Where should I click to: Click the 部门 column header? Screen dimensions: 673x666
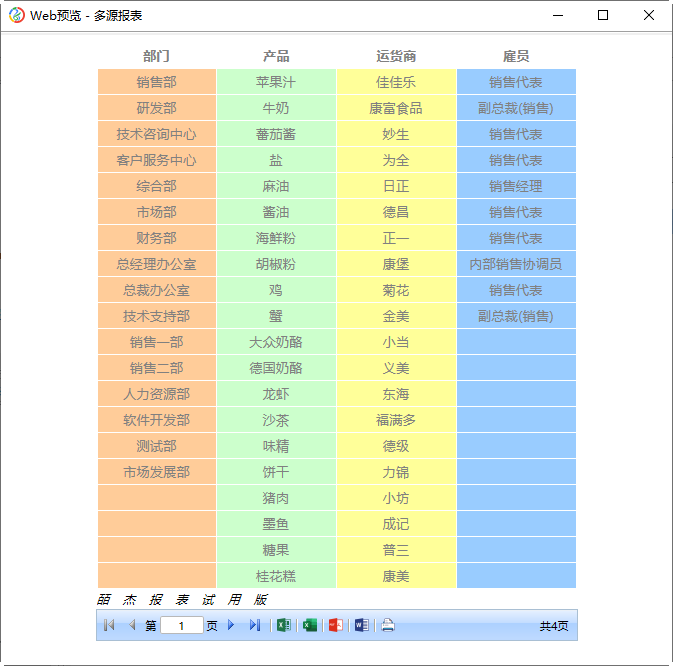click(157, 56)
